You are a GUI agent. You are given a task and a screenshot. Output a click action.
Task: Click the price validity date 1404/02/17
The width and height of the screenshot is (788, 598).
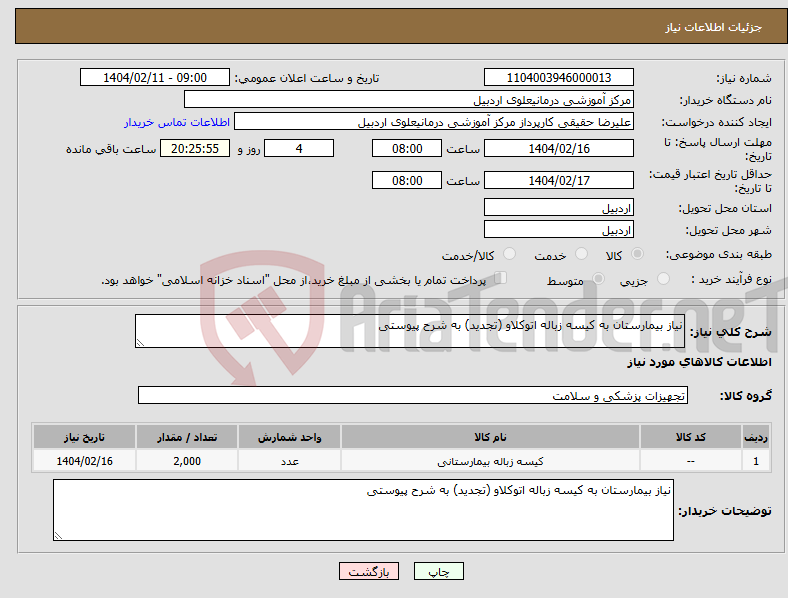[x=558, y=180]
